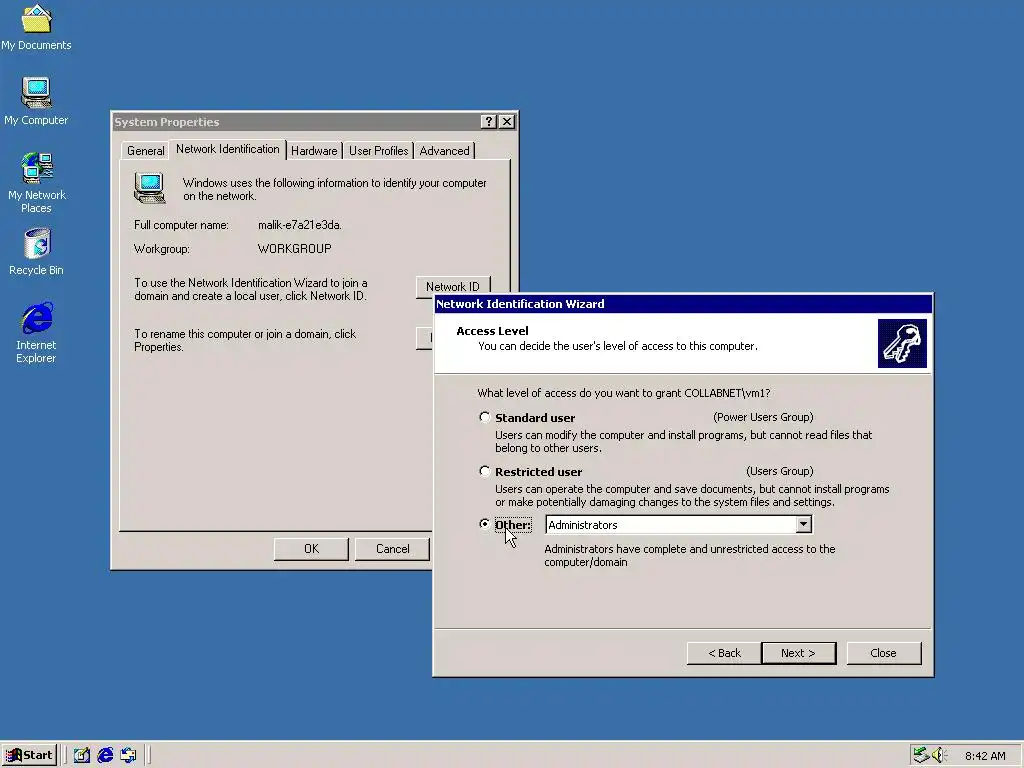Click OK in System Properties

click(x=312, y=549)
